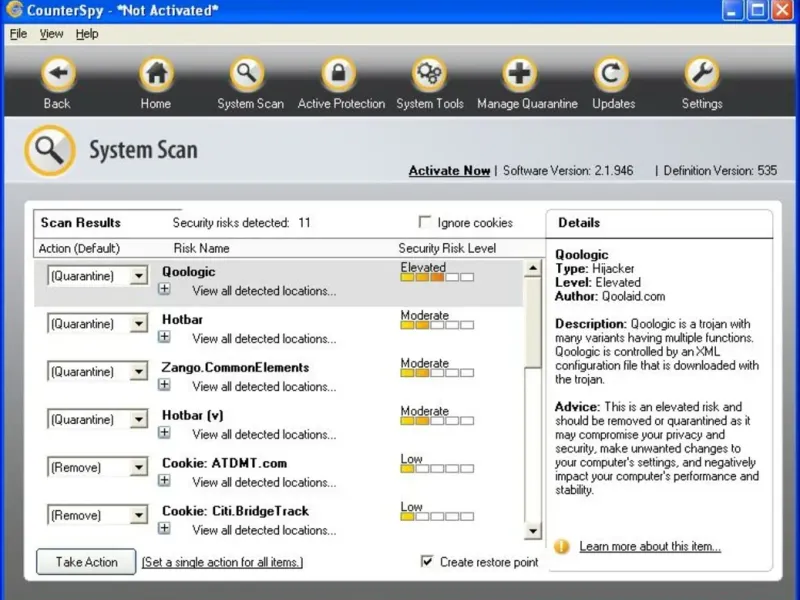Select the Qoologic risk name
This screenshot has height=600, width=800.
pos(189,271)
